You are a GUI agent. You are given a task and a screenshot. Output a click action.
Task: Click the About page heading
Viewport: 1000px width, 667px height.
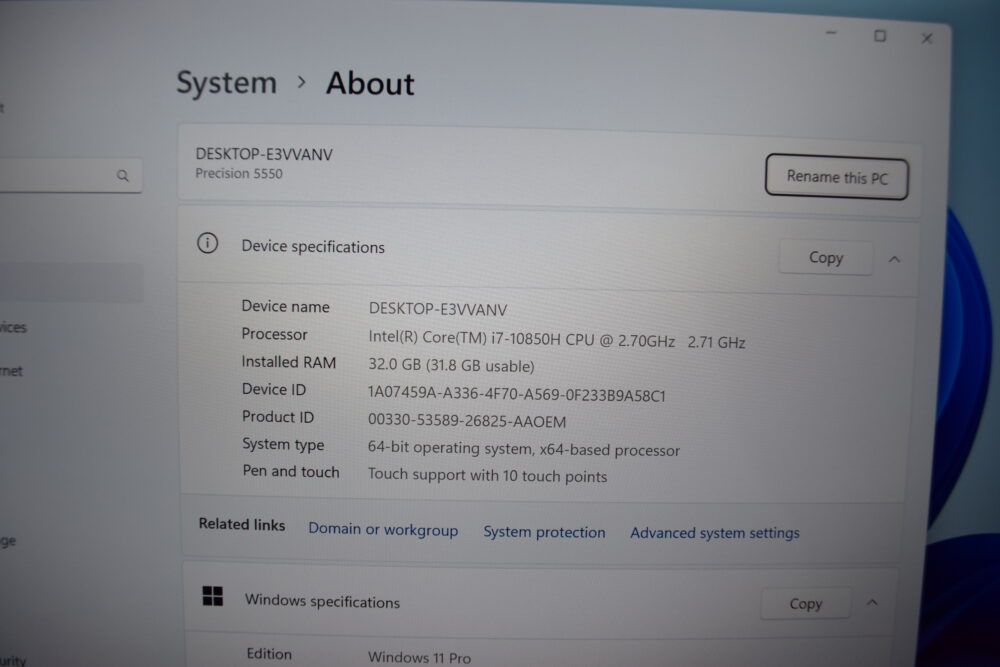click(x=370, y=84)
